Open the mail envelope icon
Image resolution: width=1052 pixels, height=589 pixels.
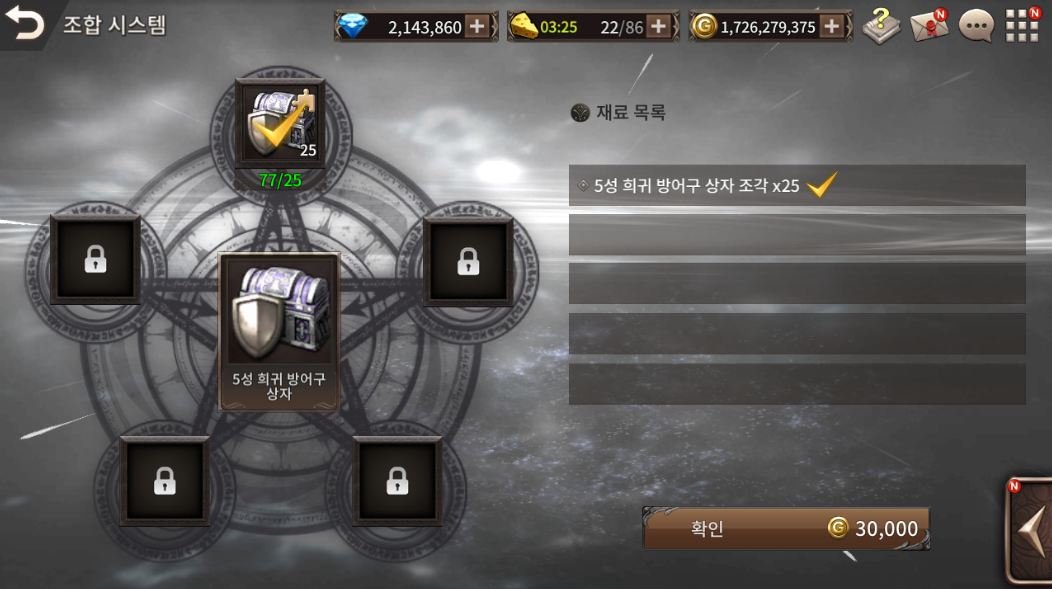pyautogui.click(x=929, y=26)
